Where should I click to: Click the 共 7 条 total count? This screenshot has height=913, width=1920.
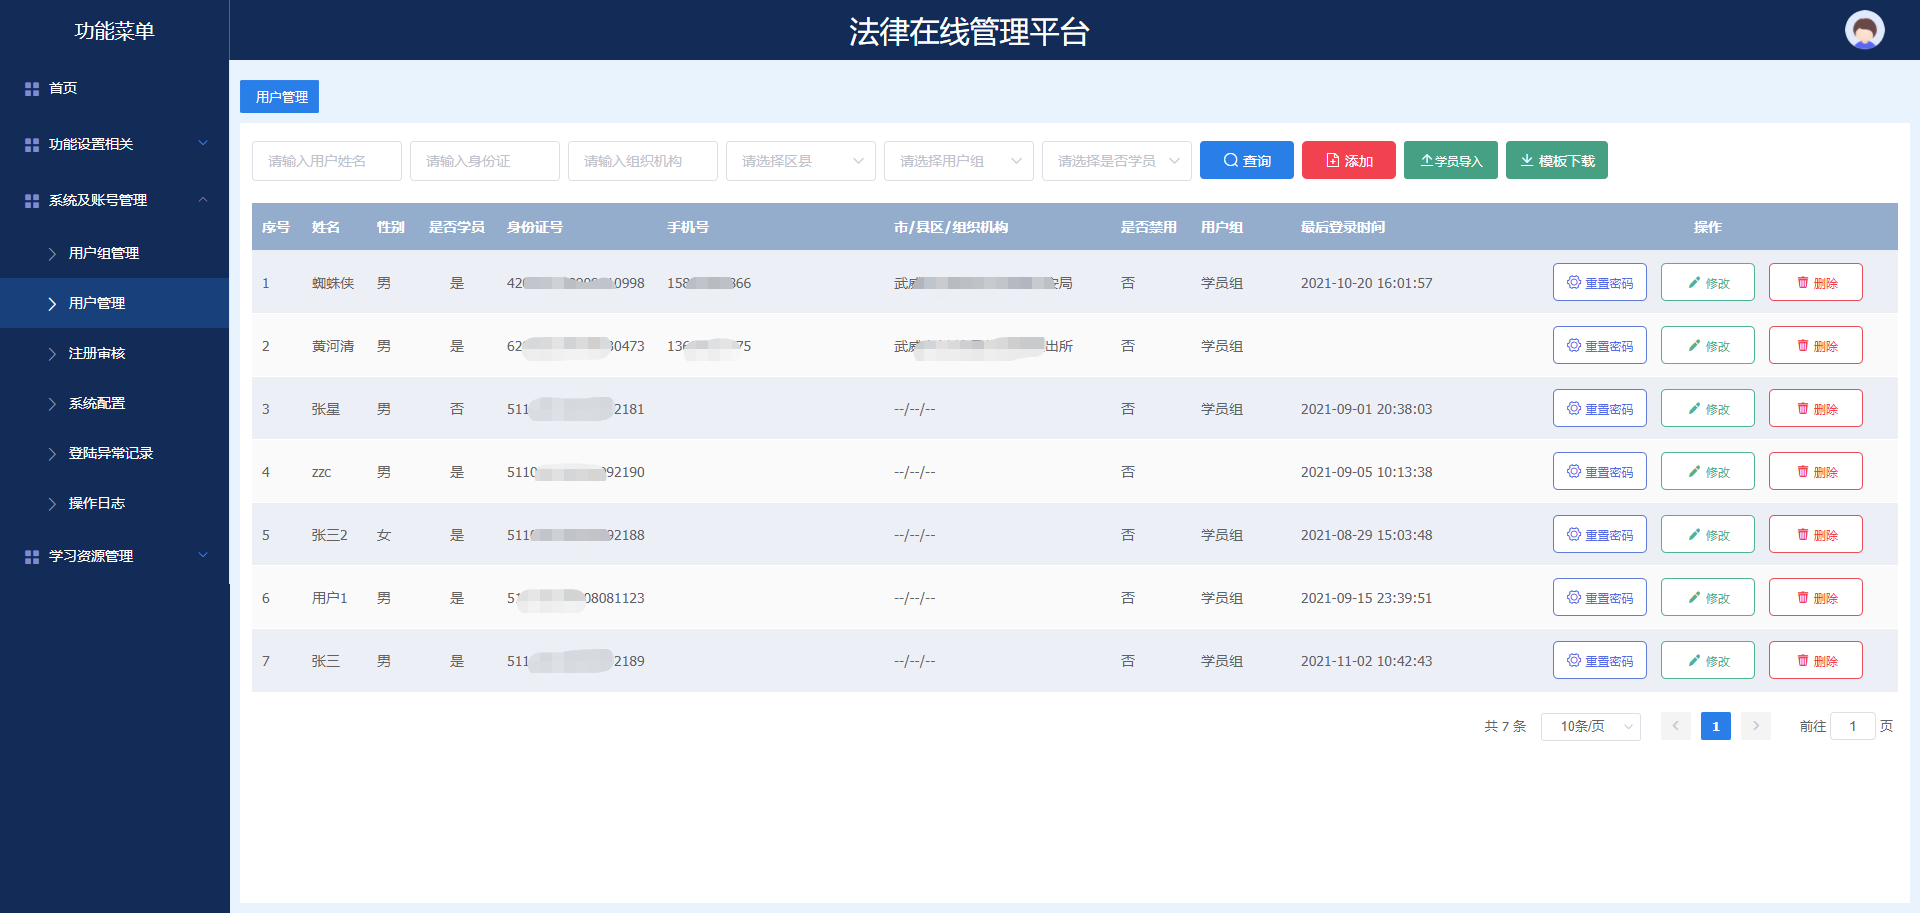coord(1505,726)
